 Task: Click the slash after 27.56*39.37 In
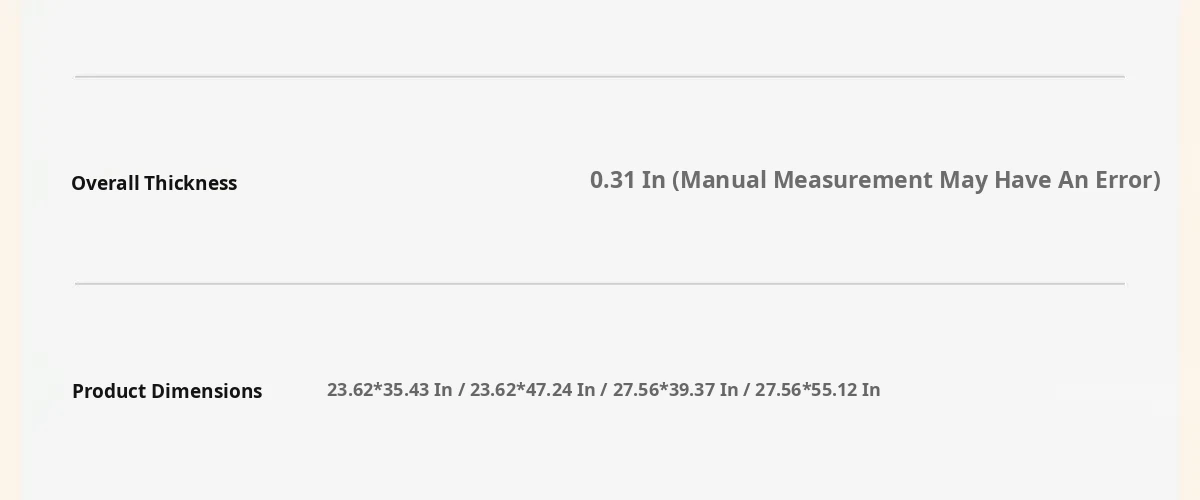(747, 390)
